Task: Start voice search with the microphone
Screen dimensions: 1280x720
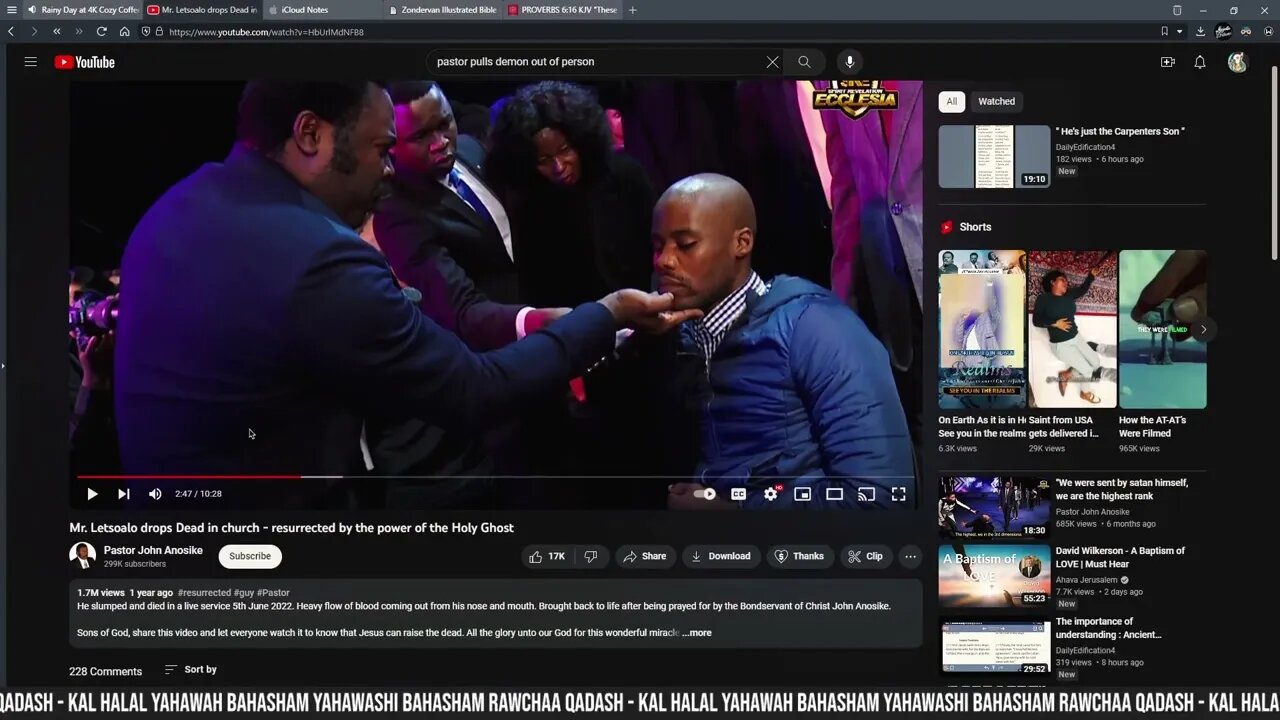Action: pyautogui.click(x=849, y=62)
